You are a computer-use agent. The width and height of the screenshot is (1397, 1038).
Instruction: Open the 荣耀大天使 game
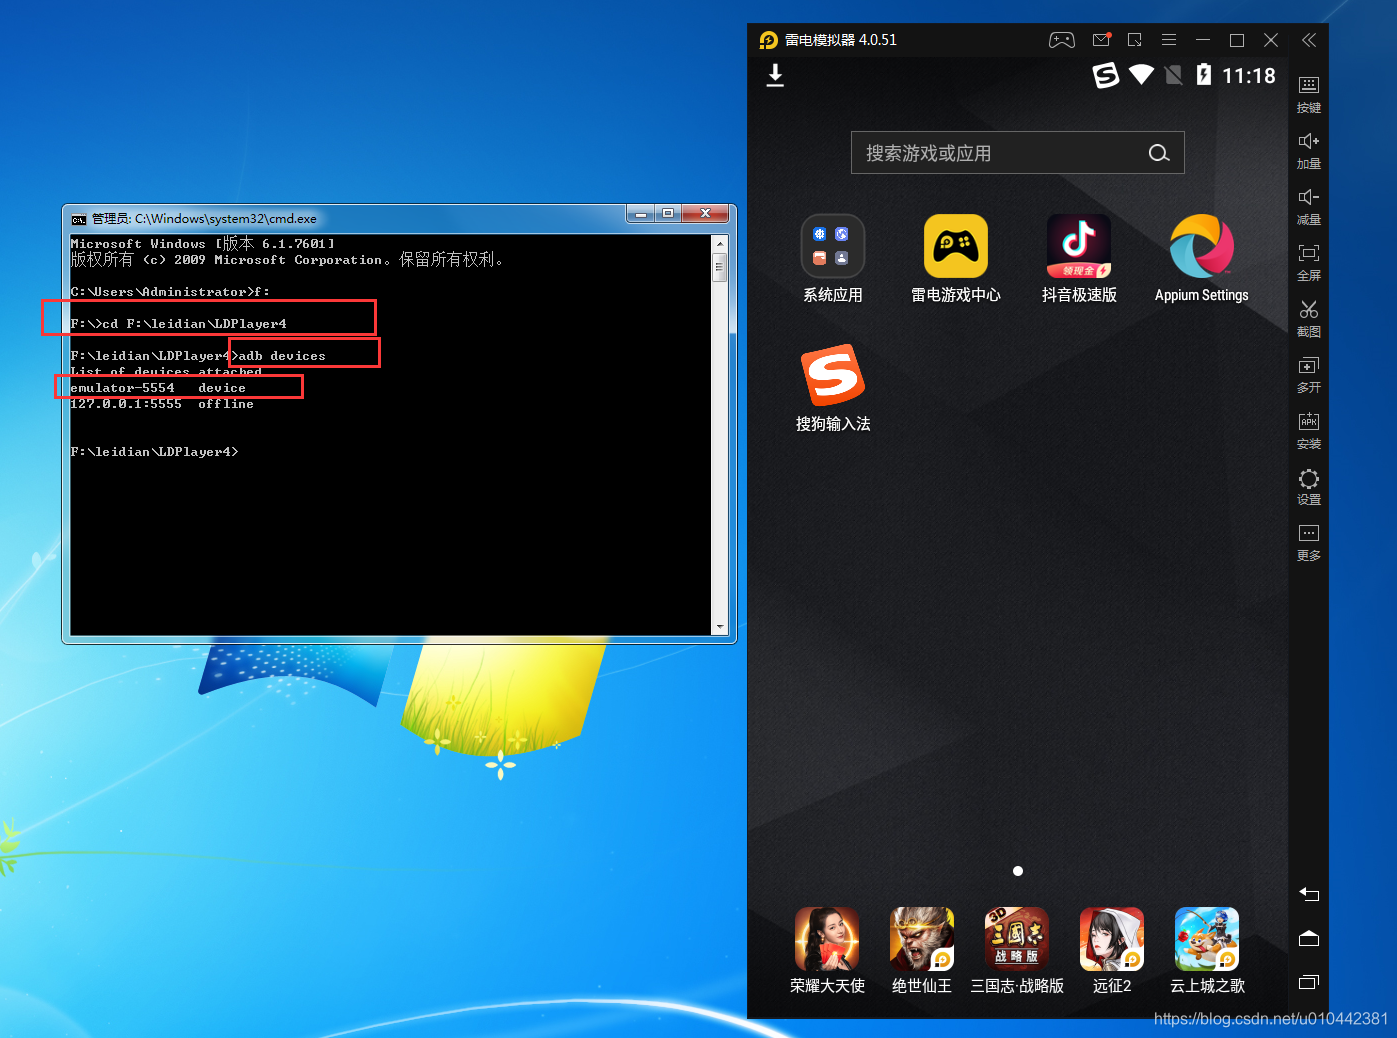pos(827,939)
